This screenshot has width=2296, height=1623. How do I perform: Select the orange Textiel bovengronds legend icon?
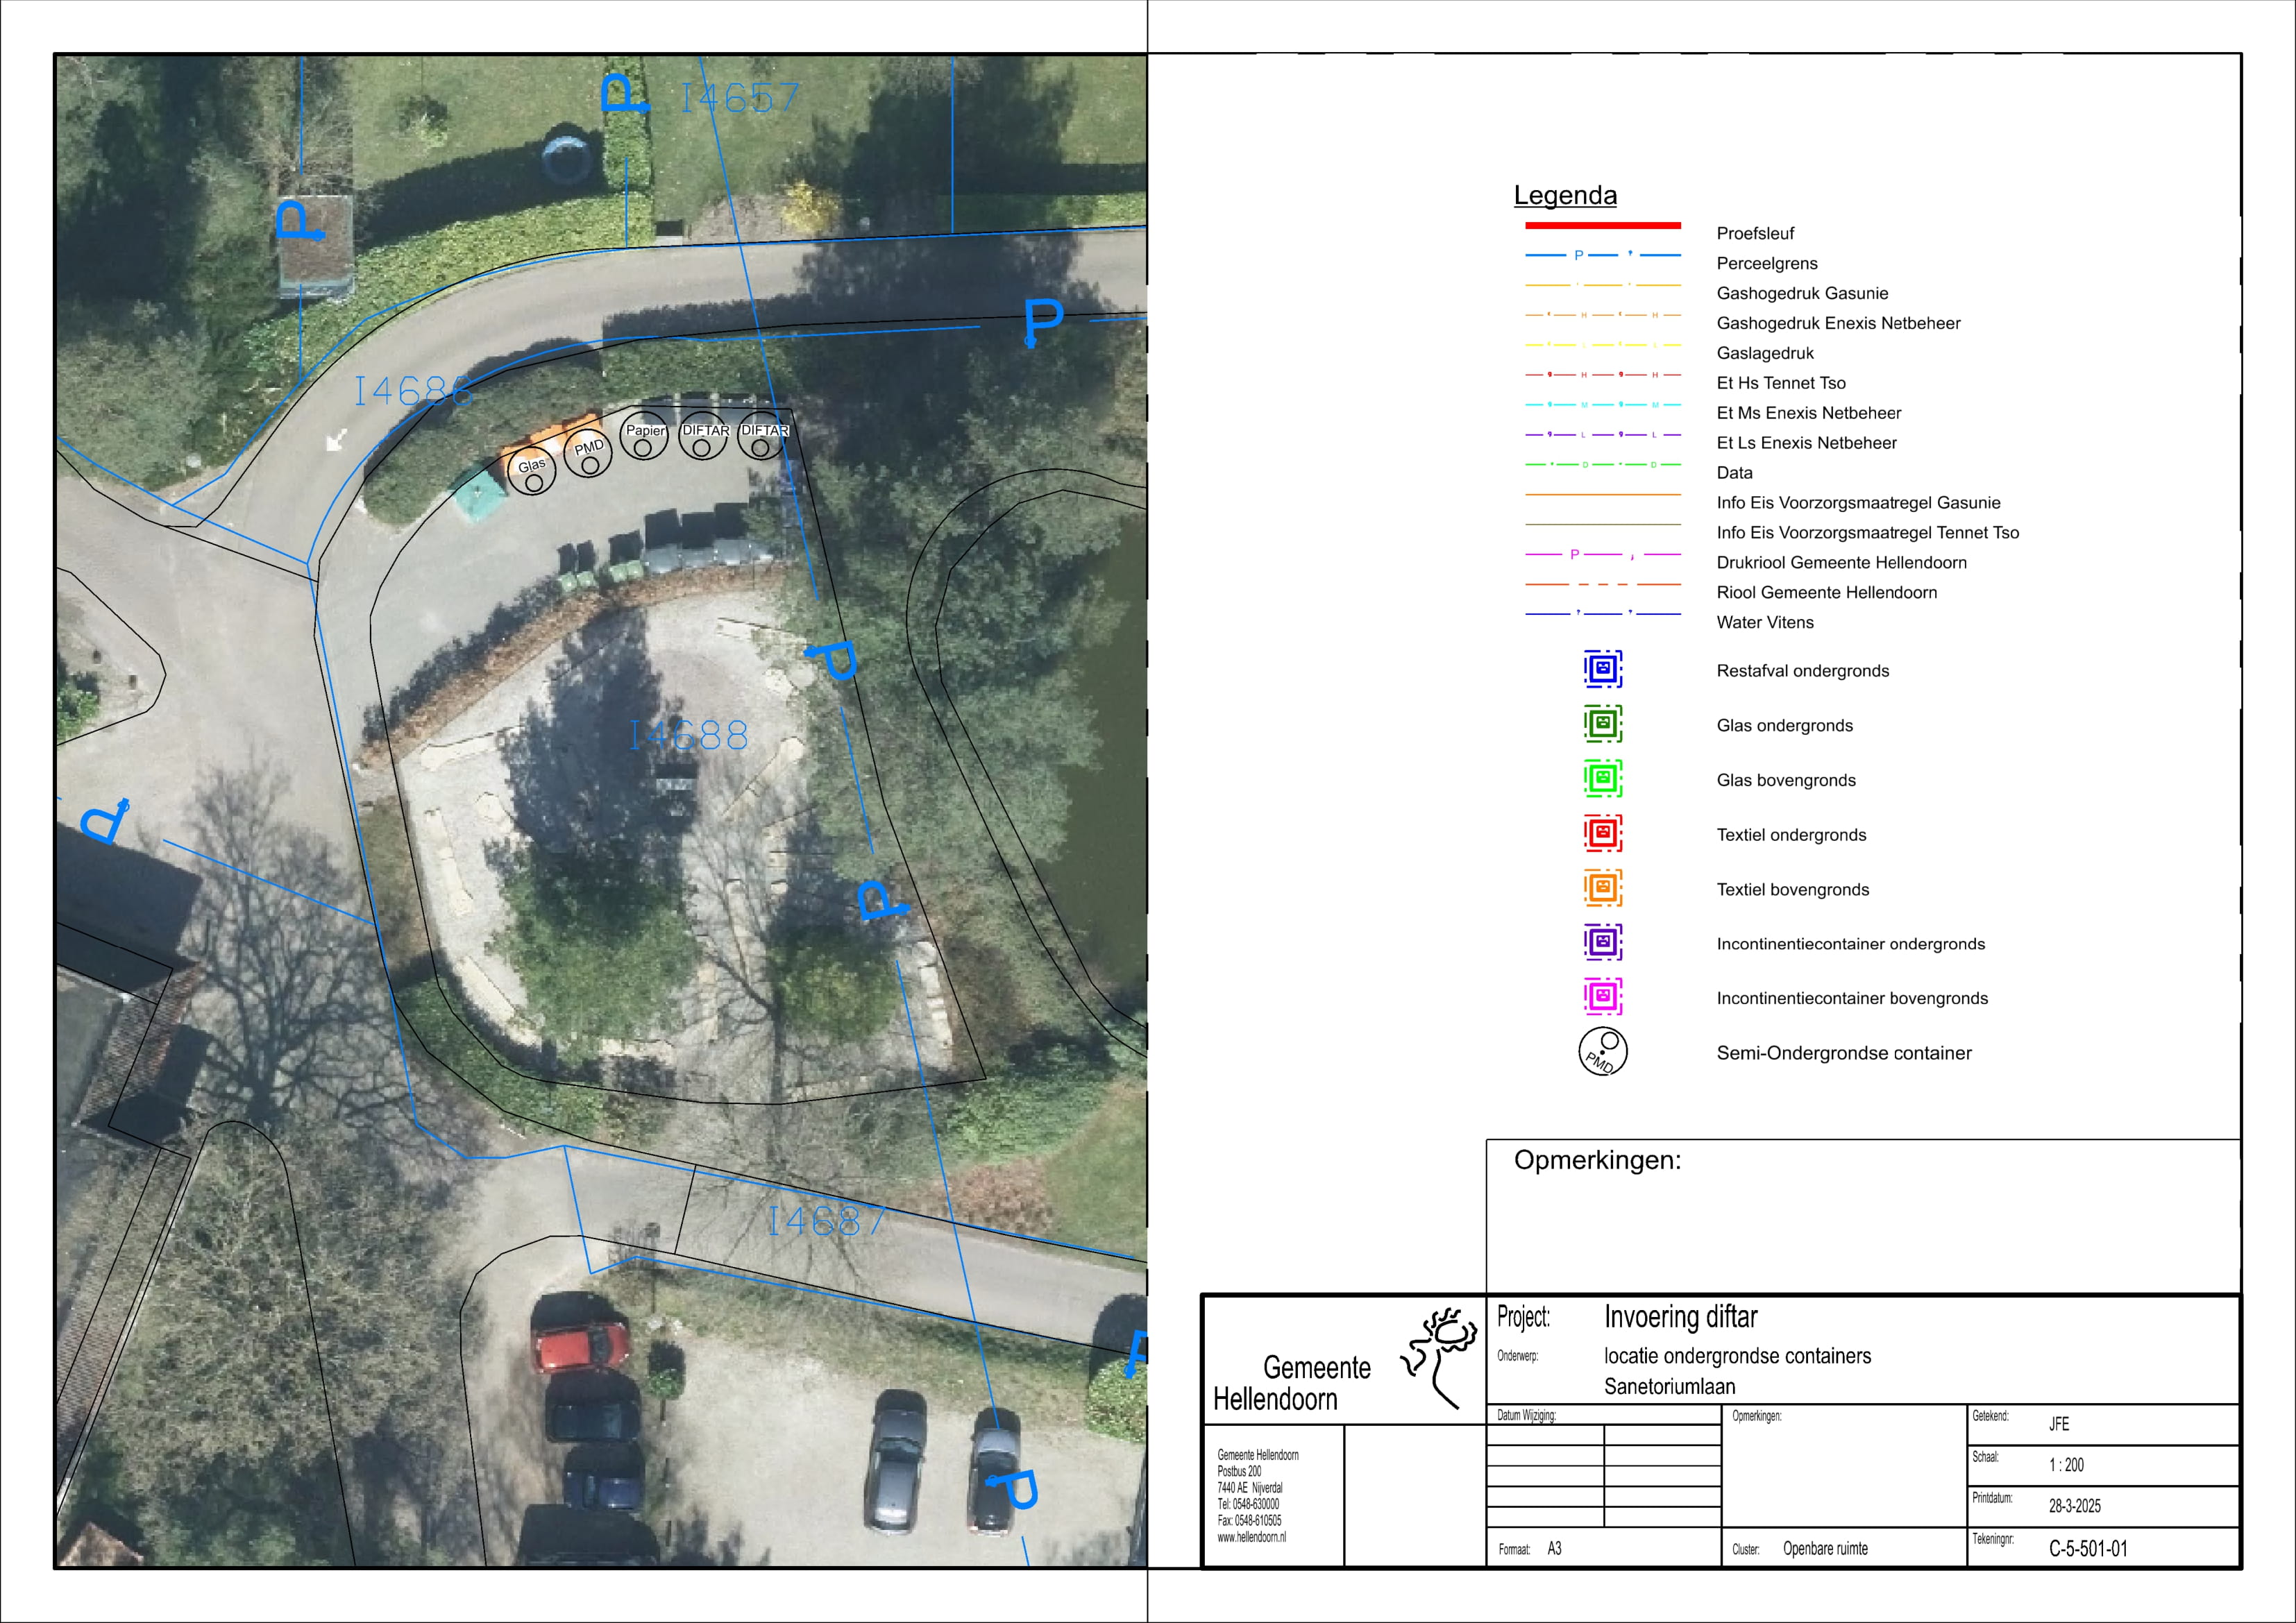coord(1602,888)
